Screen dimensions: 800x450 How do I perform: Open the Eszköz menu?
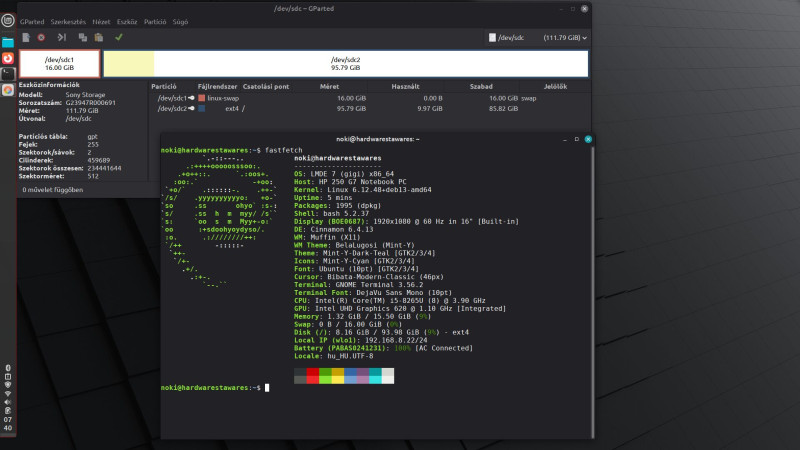(127, 22)
